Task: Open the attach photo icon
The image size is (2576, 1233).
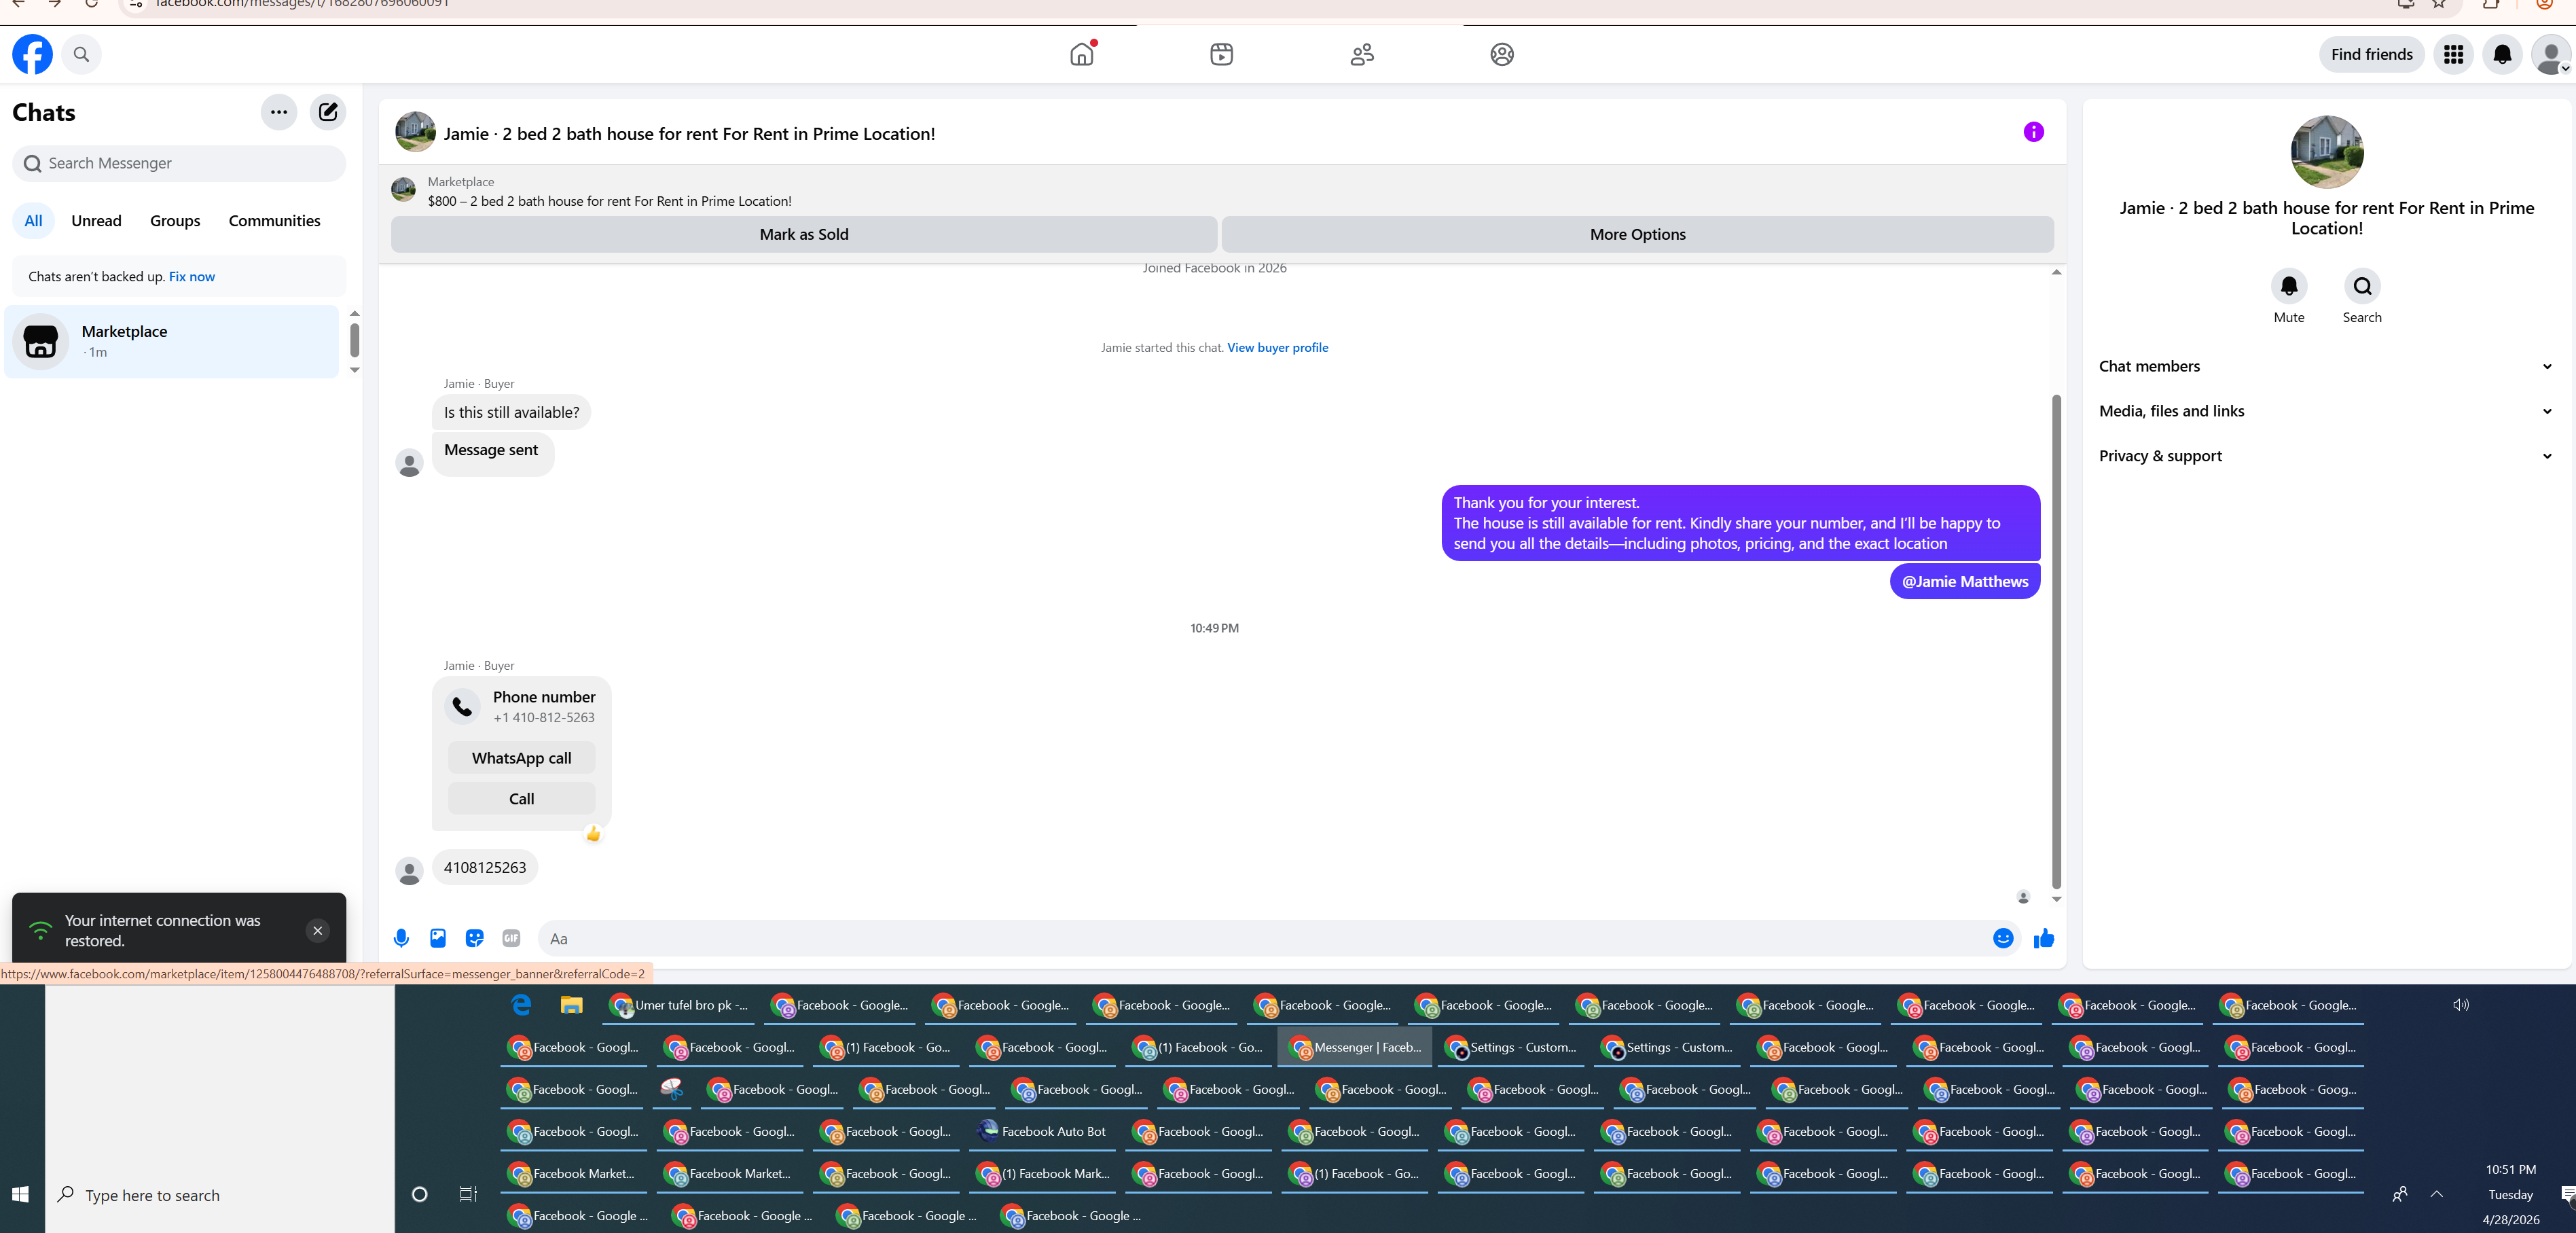Action: pos(438,938)
